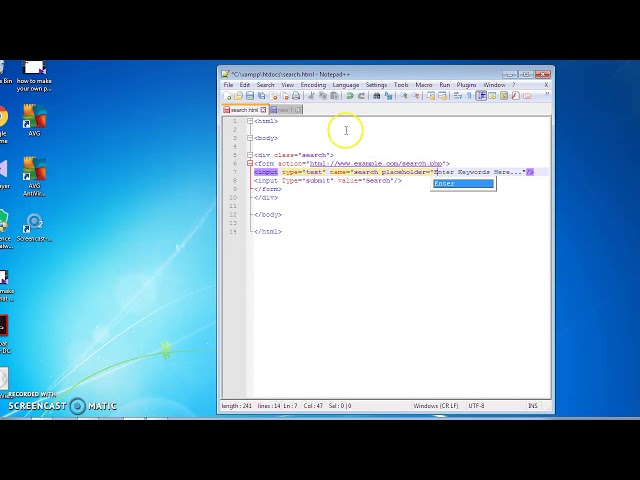Click the toolbar overflow chevron
This screenshot has width=640, height=480.
[x=547, y=94]
